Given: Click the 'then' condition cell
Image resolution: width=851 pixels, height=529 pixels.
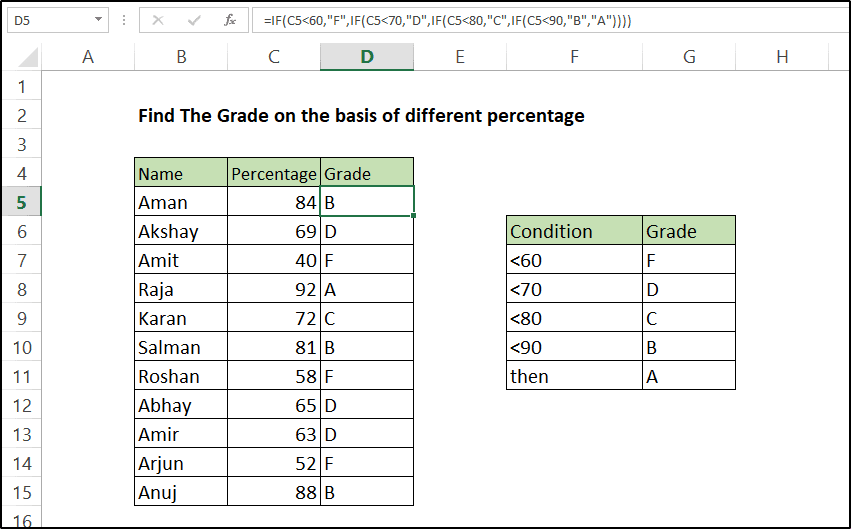Looking at the screenshot, I should coord(574,376).
